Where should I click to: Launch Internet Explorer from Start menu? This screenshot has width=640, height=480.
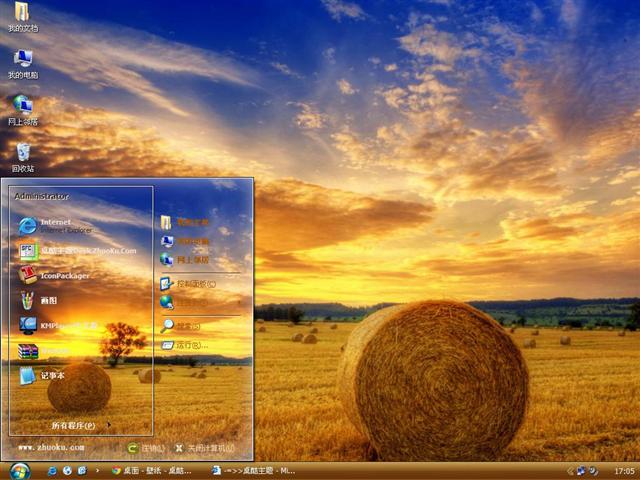55,226
